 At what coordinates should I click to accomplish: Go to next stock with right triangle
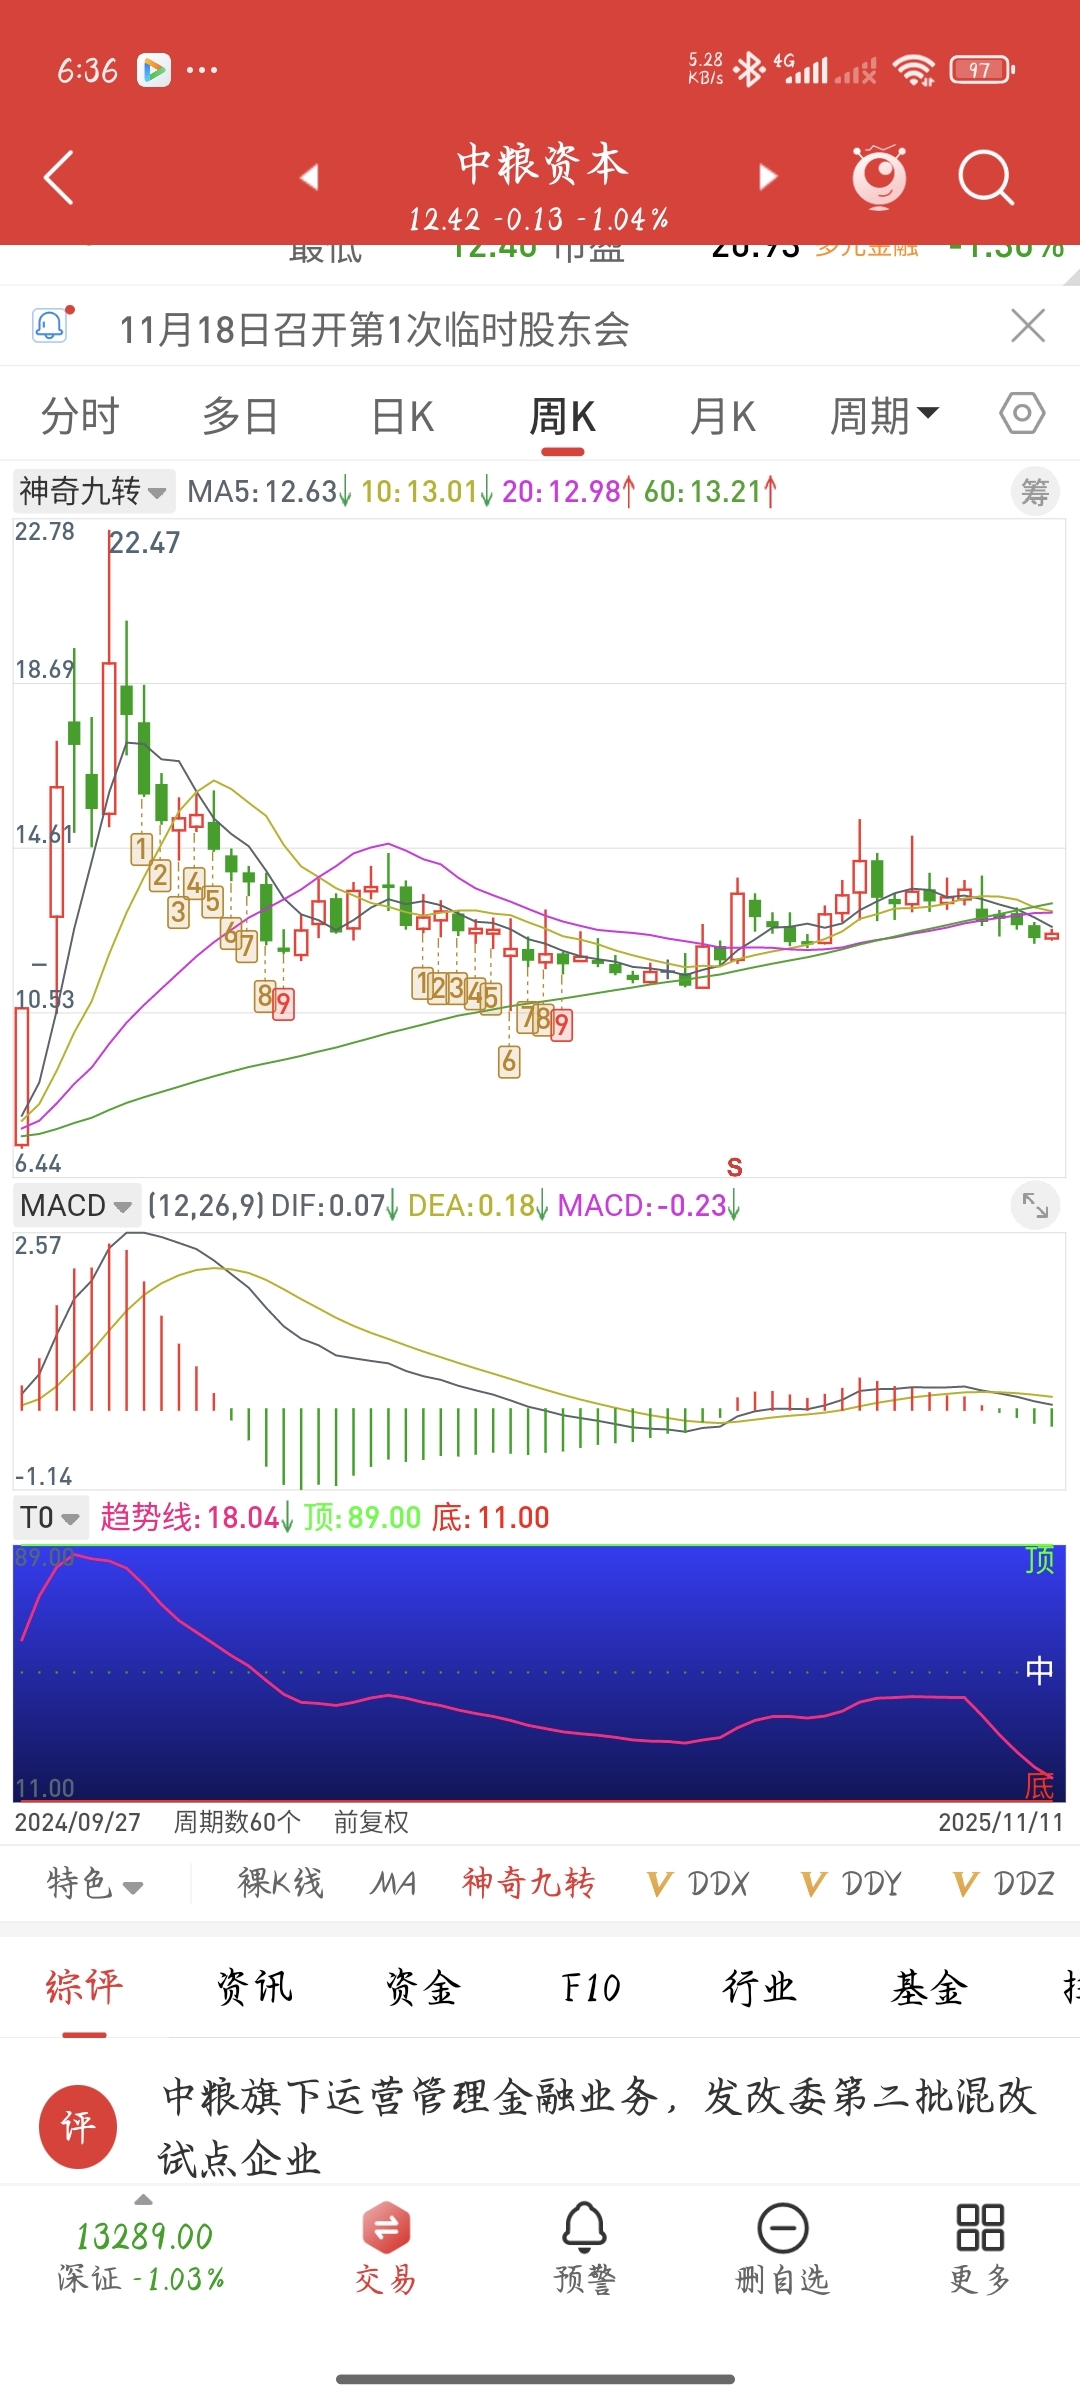(x=767, y=177)
